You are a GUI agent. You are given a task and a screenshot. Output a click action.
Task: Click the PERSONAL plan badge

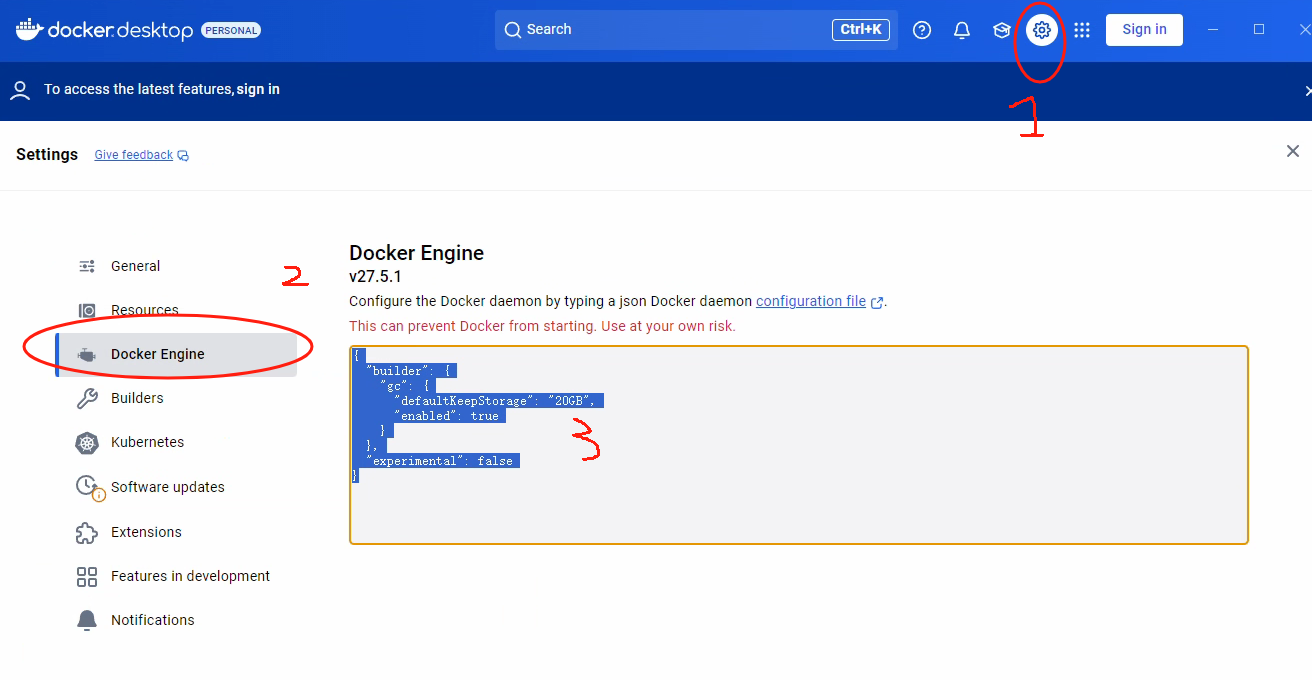point(231,31)
